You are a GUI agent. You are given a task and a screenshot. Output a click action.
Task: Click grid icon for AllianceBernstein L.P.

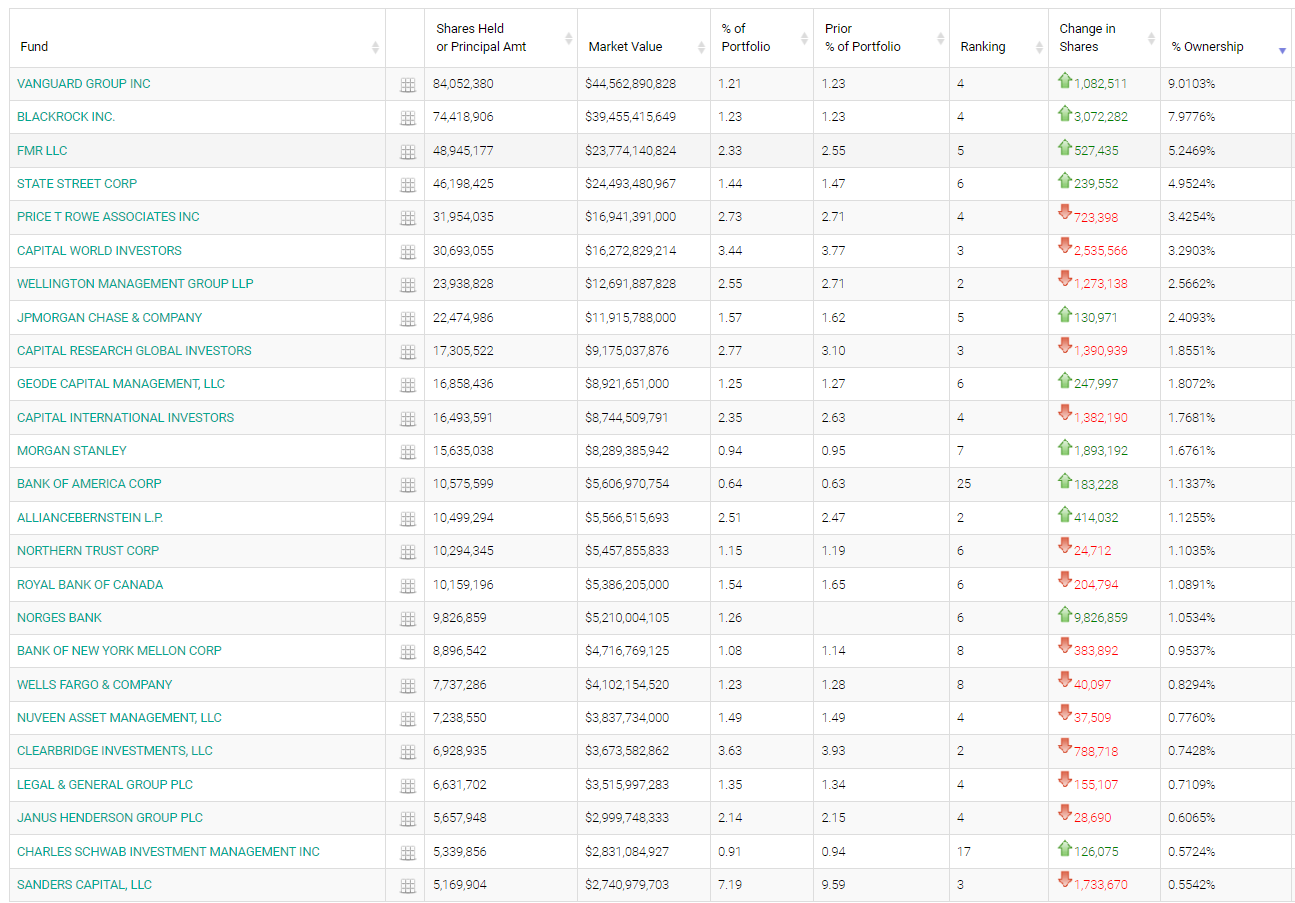point(407,520)
